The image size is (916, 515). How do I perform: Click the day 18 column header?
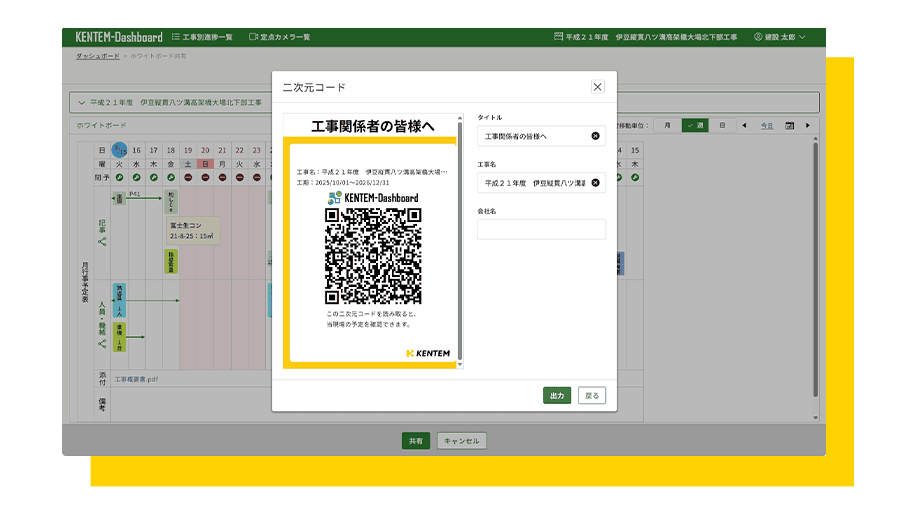click(x=171, y=150)
